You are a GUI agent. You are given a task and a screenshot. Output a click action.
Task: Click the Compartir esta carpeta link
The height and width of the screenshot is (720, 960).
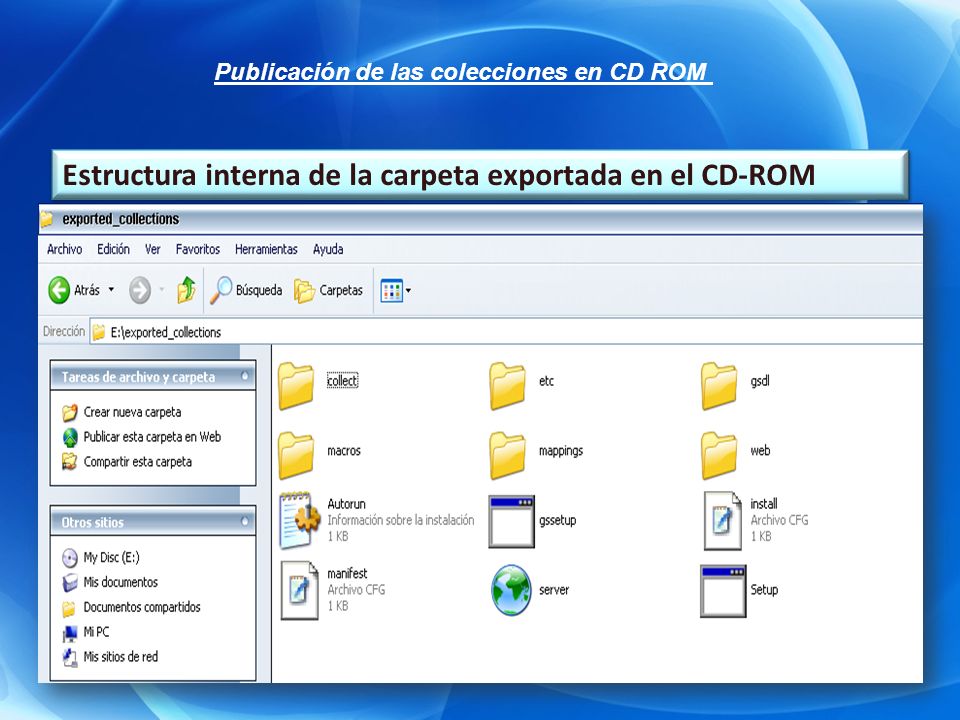point(138,462)
